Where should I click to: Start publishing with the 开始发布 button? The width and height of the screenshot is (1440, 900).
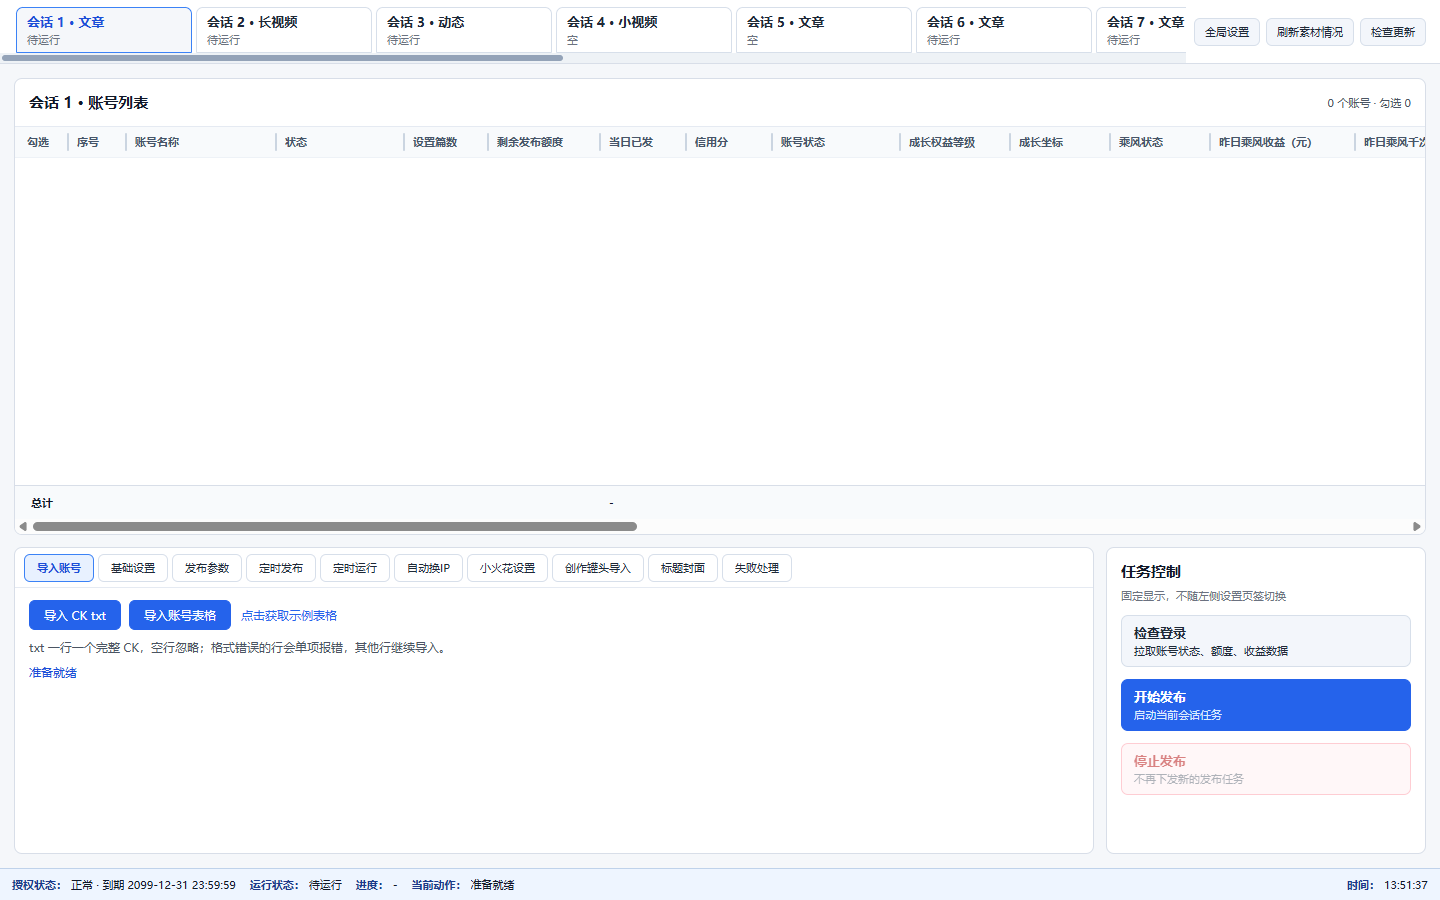(x=1266, y=705)
